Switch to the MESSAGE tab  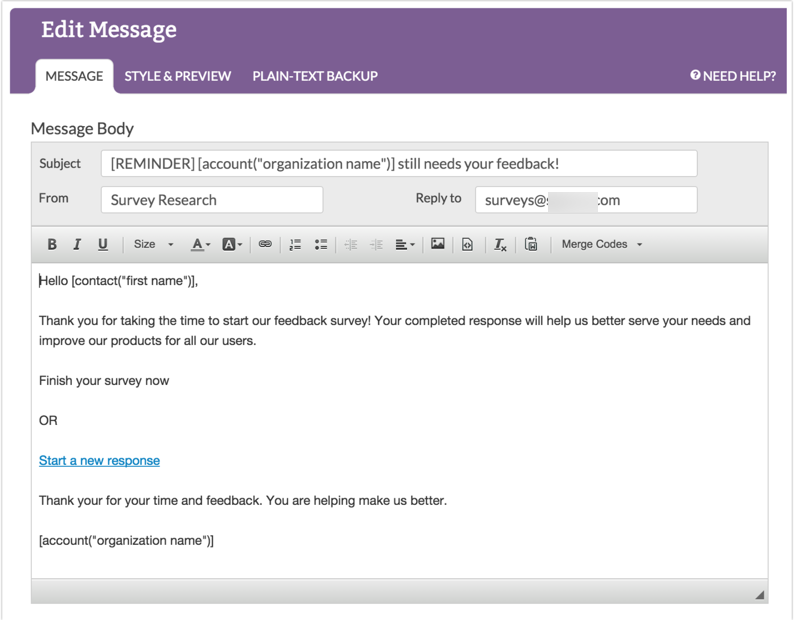(x=74, y=76)
